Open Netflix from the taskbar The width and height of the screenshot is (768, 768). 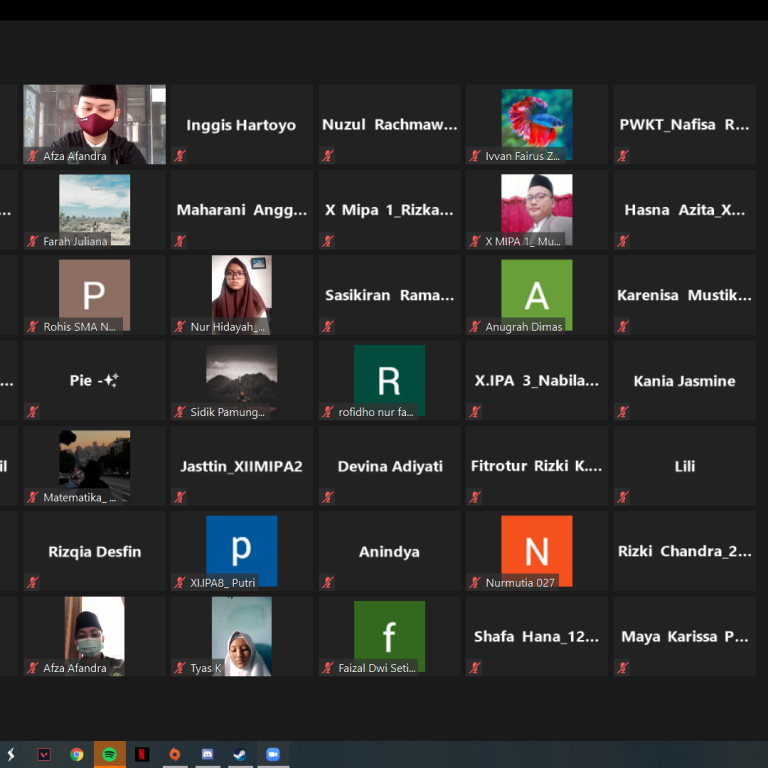pos(142,754)
